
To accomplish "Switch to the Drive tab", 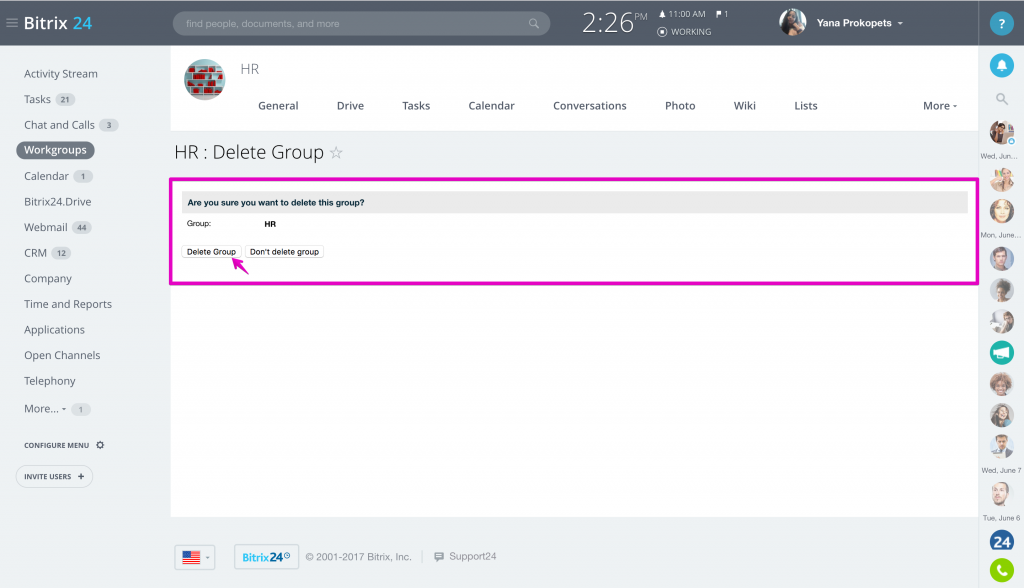I will click(350, 106).
